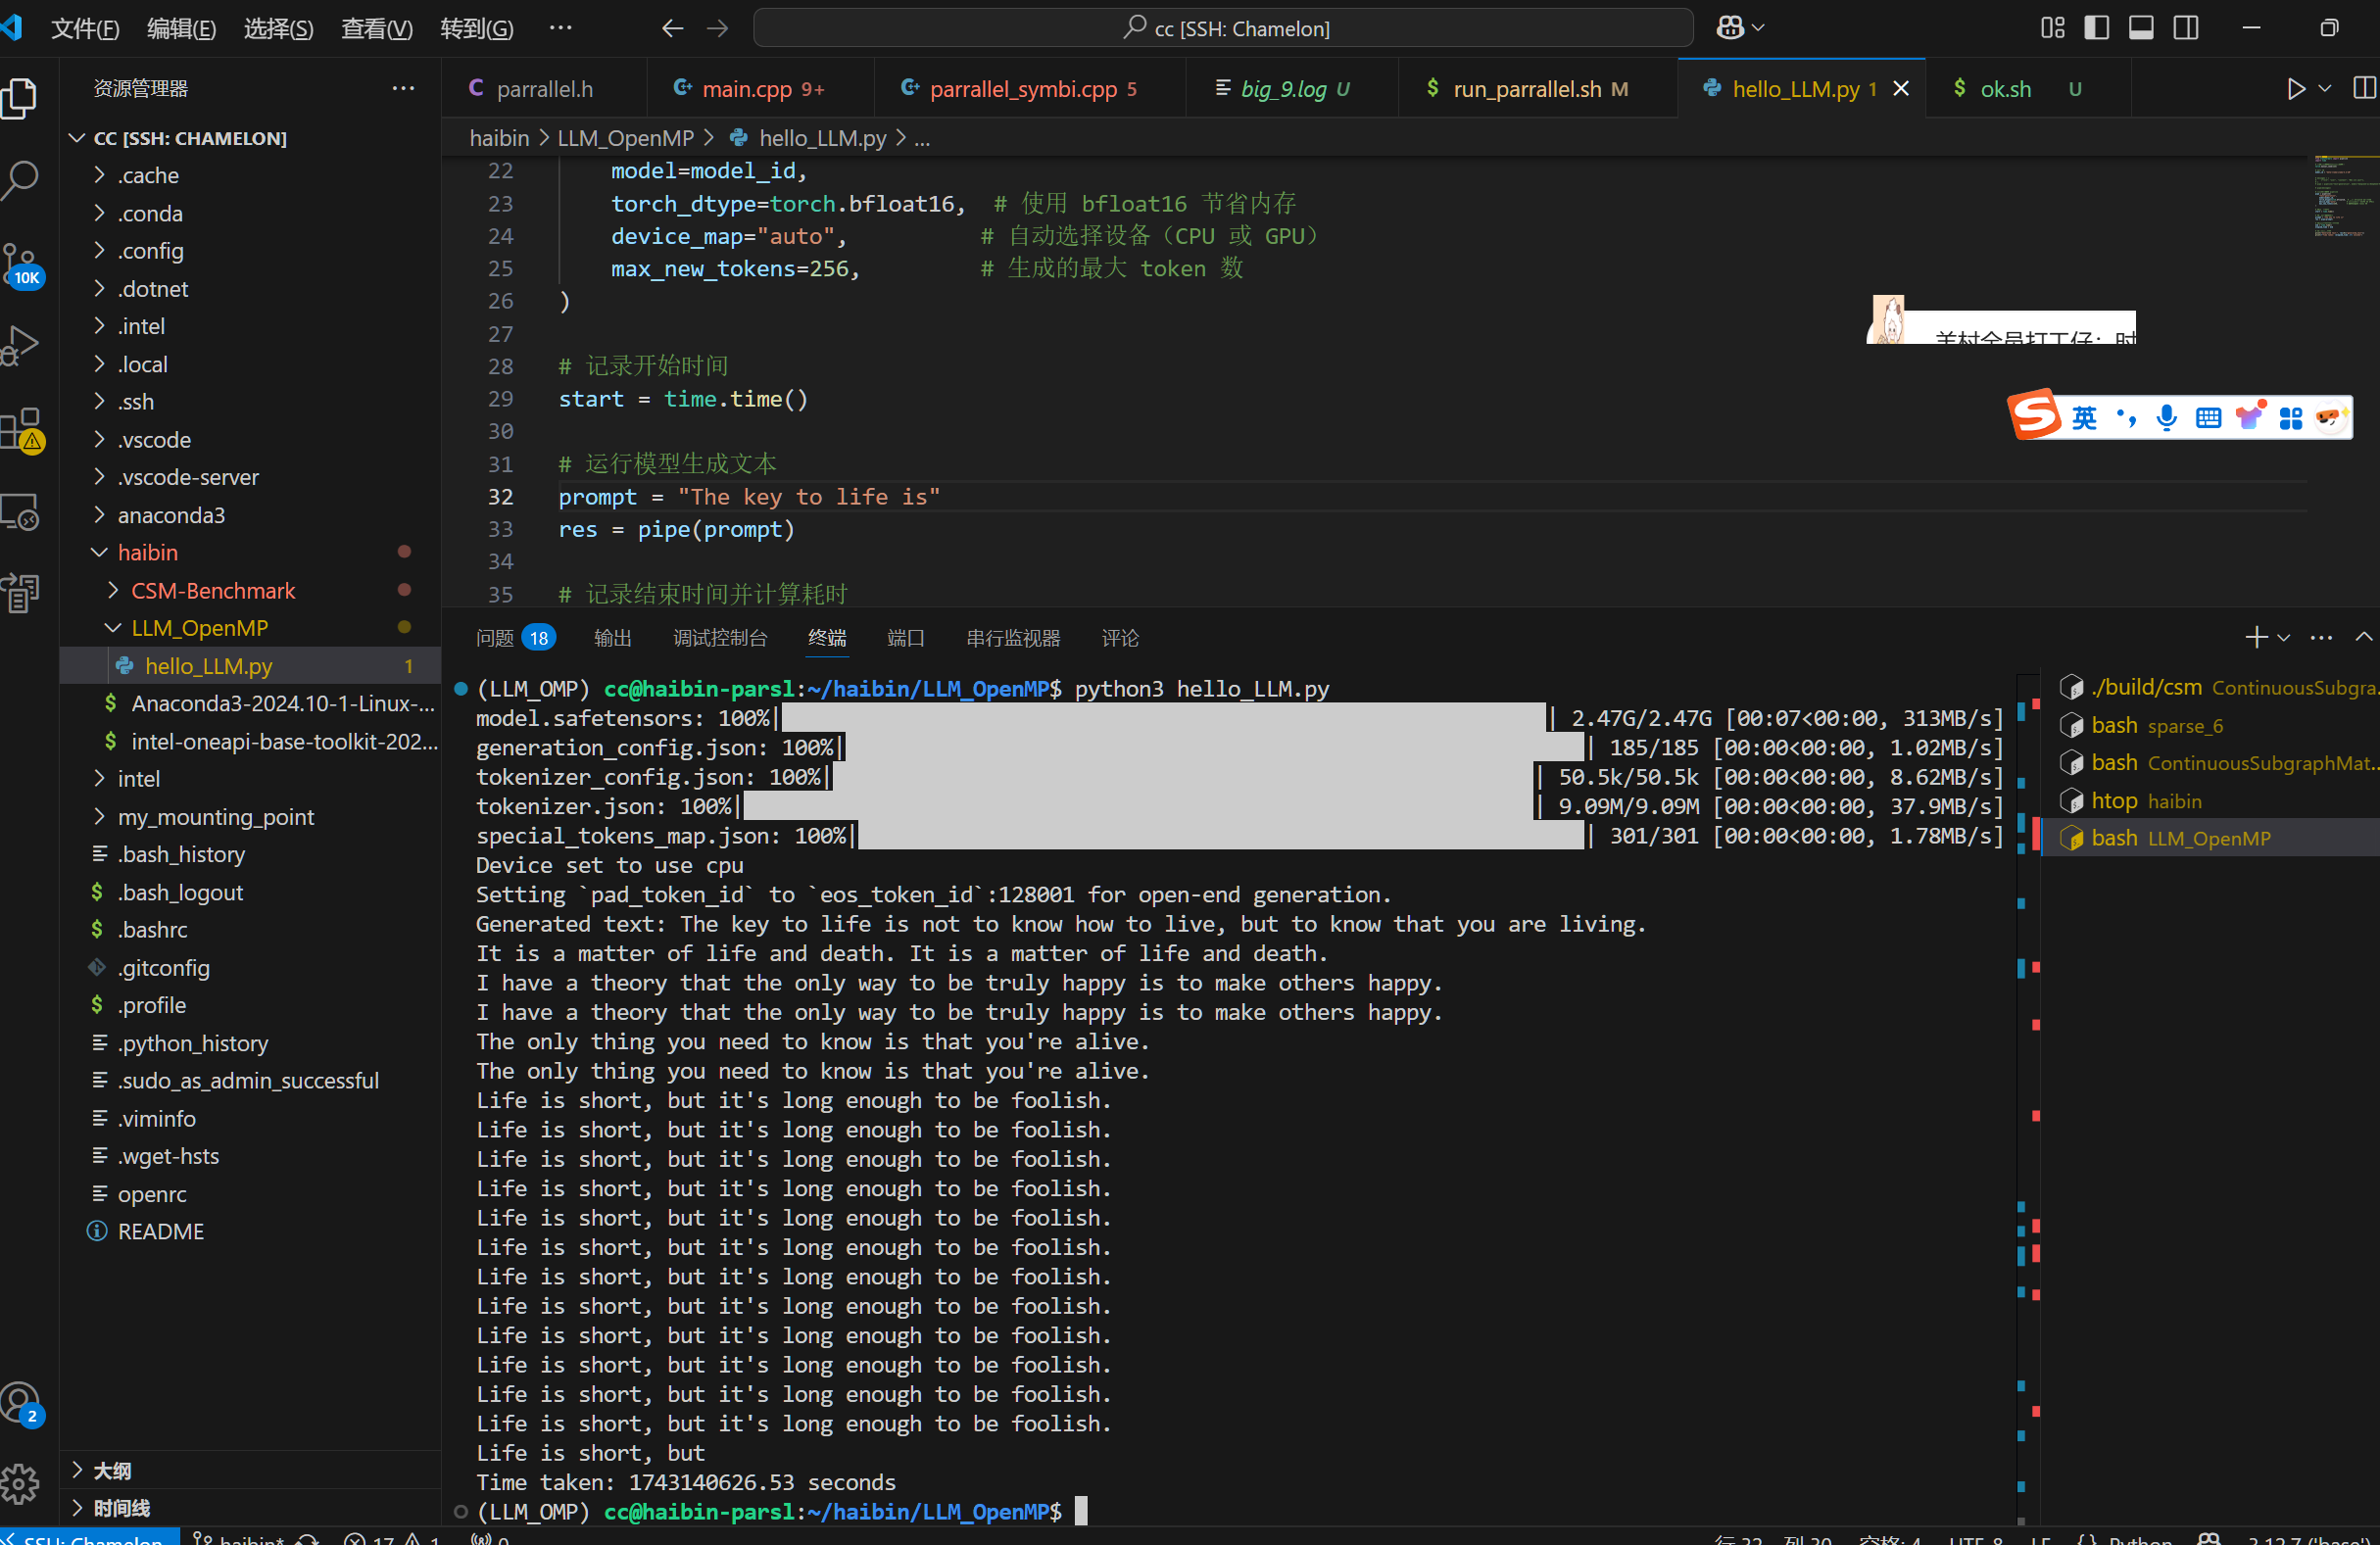Toggle bottom panel visibility
Viewport: 2380px width, 1545px height.
coord(2141,28)
